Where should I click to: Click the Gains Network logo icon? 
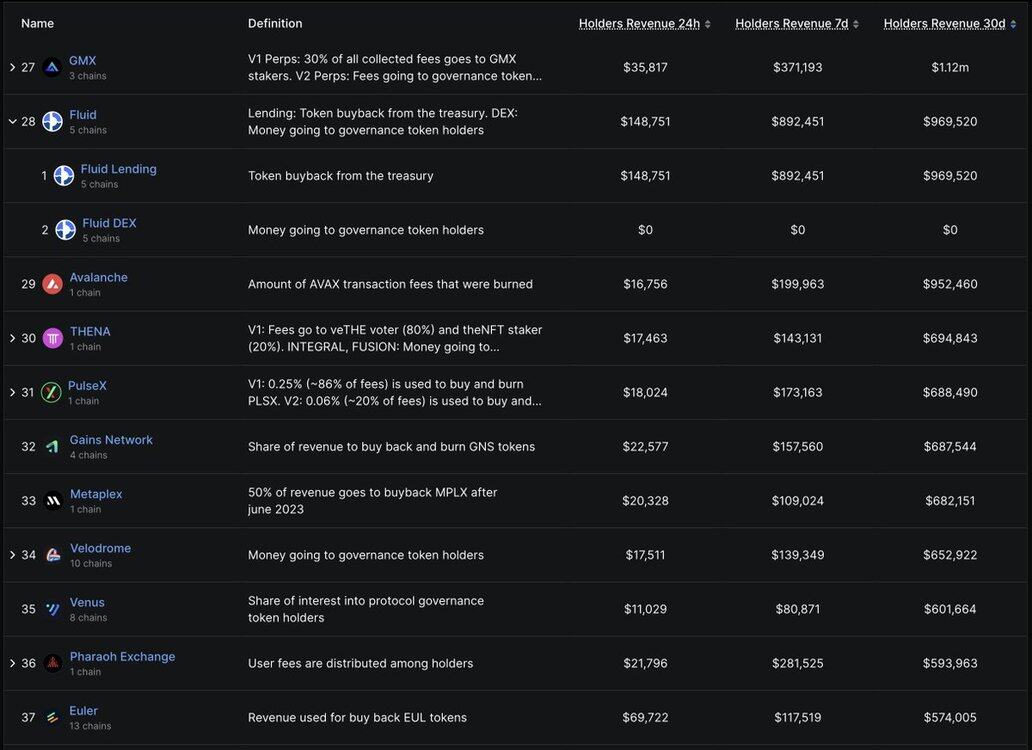(53, 447)
